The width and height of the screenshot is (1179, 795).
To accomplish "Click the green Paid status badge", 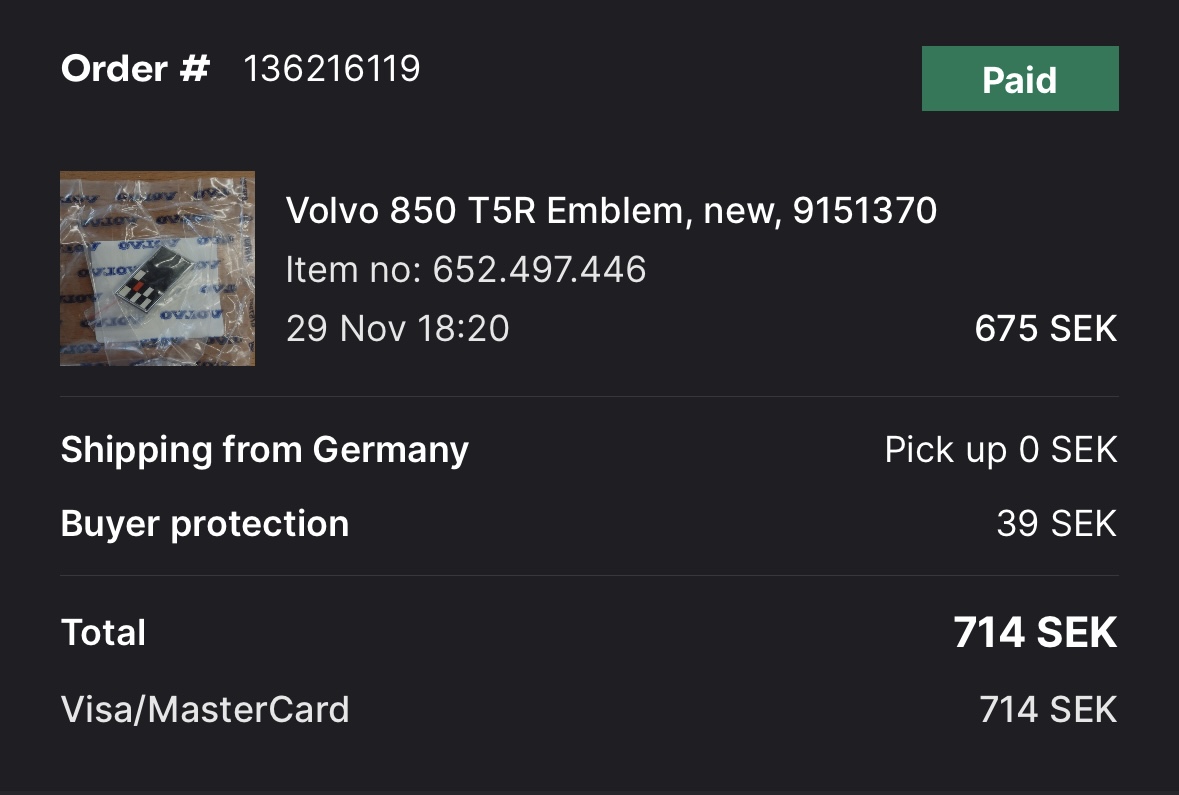I will coord(1020,78).
